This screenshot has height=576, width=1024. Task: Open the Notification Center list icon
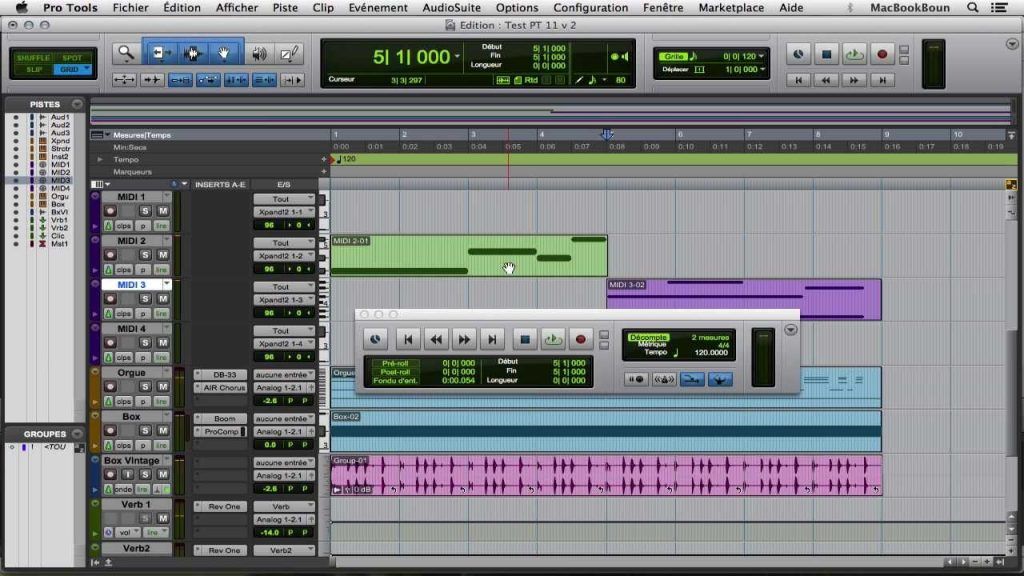click(x=999, y=8)
